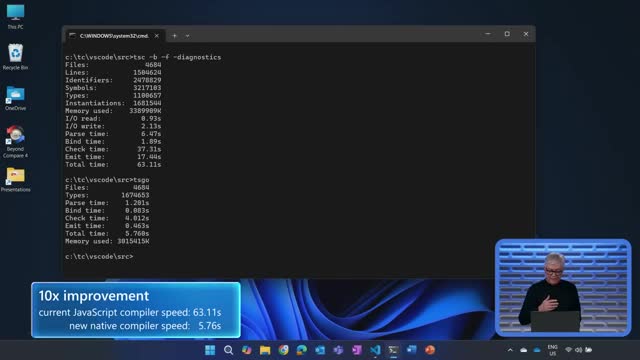Switch to Visual Studio Code in taskbar
Viewport: 640px width, 360px height.
pyautogui.click(x=375, y=350)
